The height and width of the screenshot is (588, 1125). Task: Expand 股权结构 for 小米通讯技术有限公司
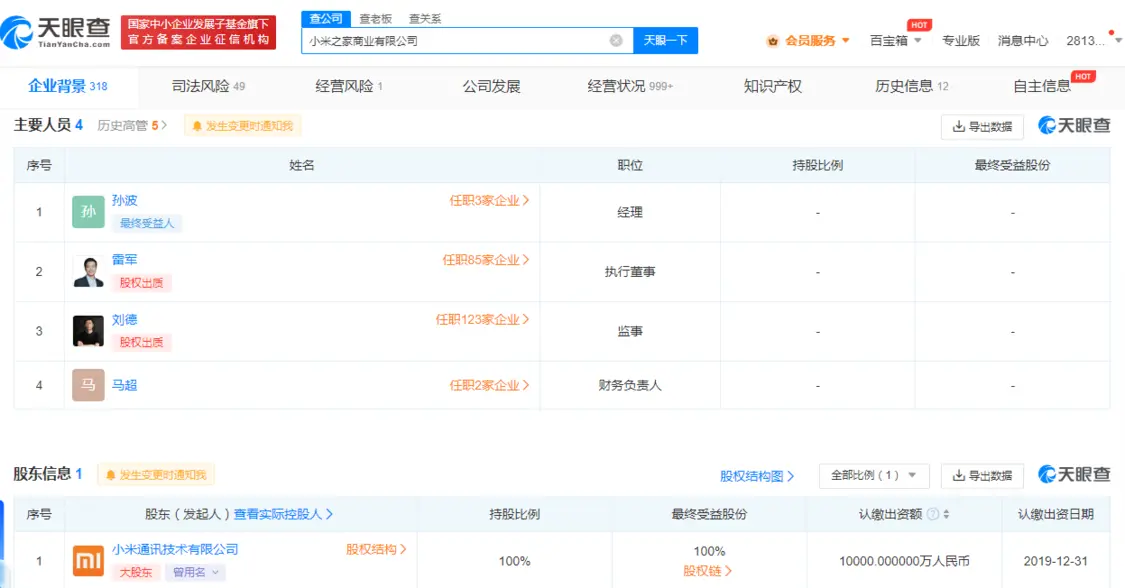pyautogui.click(x=377, y=549)
